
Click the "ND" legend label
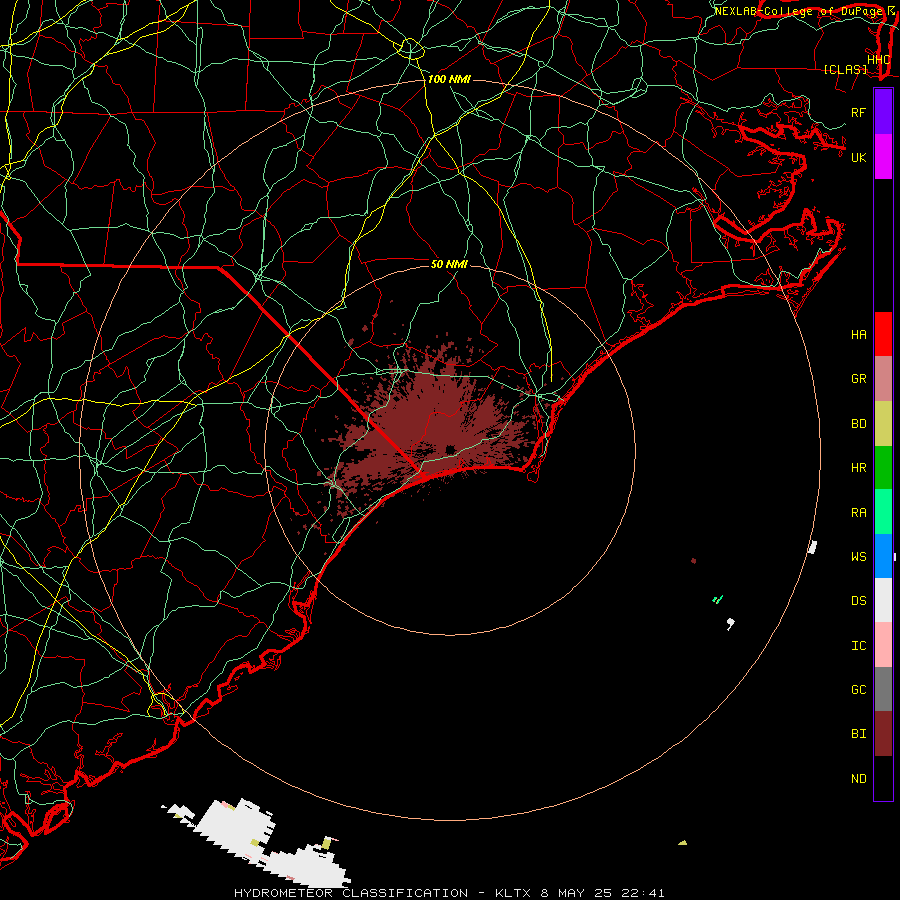[x=858, y=778]
